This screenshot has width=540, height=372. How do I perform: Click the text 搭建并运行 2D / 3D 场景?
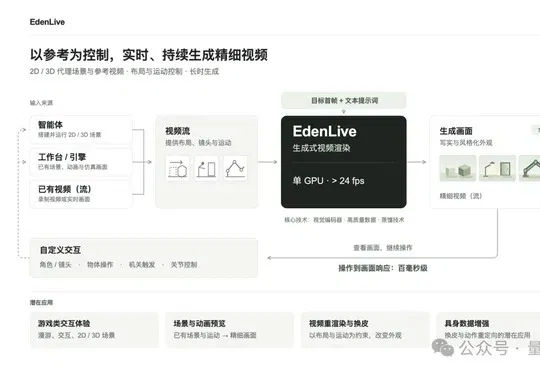pos(70,135)
